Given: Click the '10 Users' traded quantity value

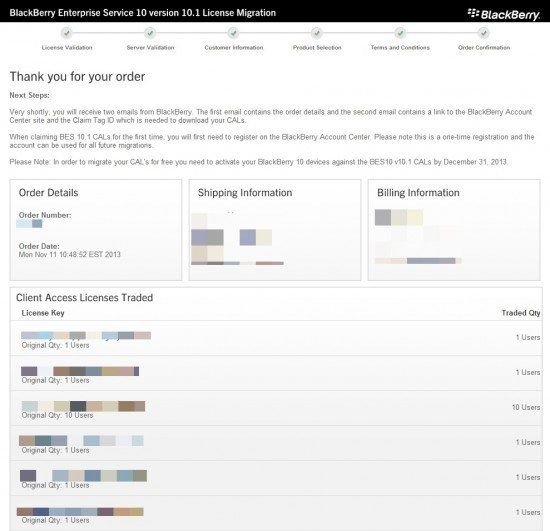Looking at the screenshot, I should click(526, 407).
